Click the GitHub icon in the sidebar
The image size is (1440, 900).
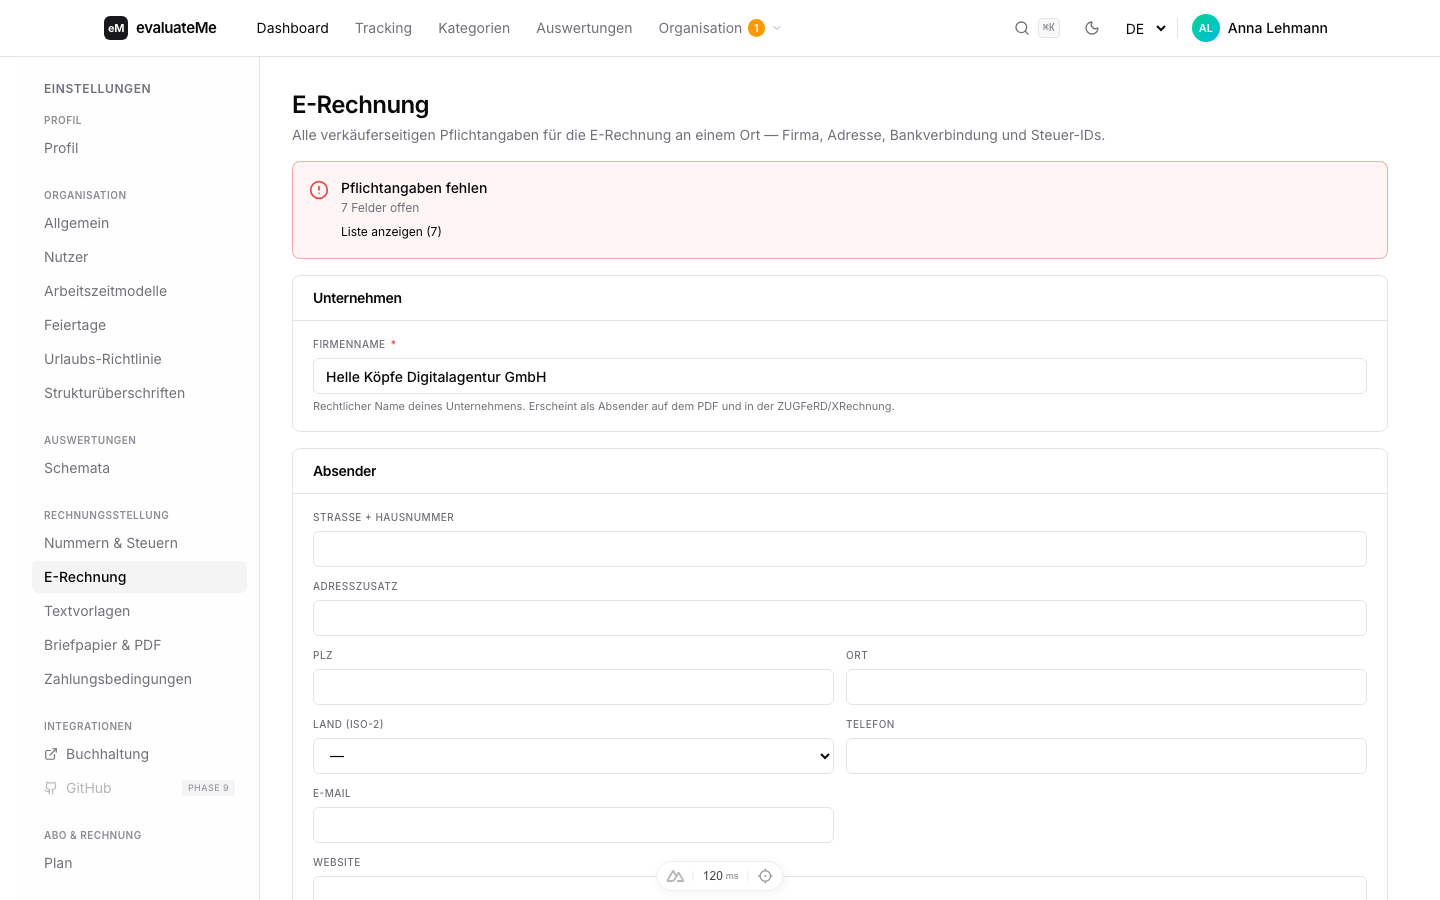[x=51, y=788]
